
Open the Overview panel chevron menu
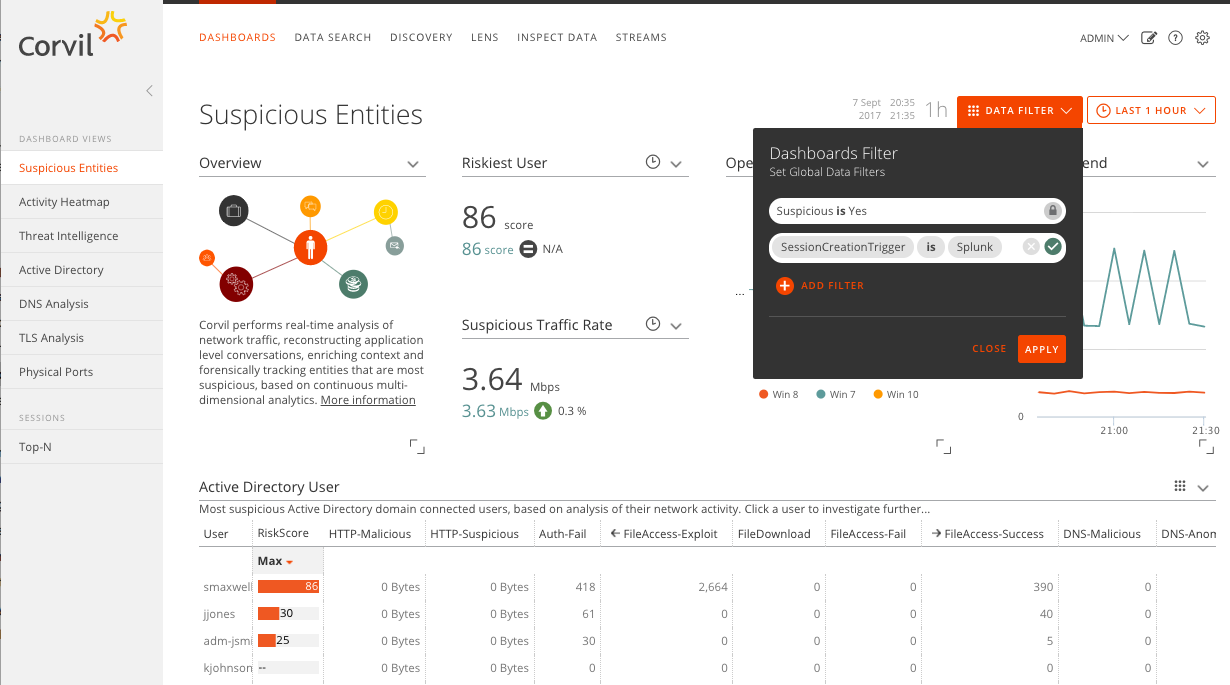(413, 164)
